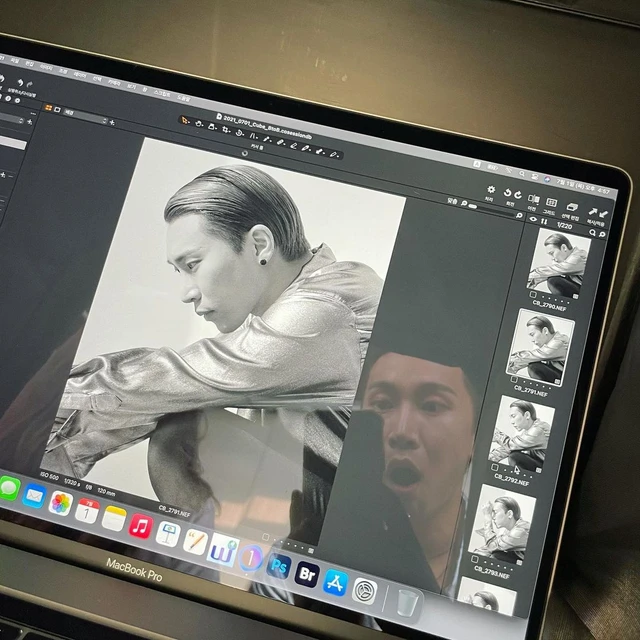The width and height of the screenshot is (640, 640).
Task: Click the viewer zoom slider
Action: pyautogui.click(x=490, y=209)
